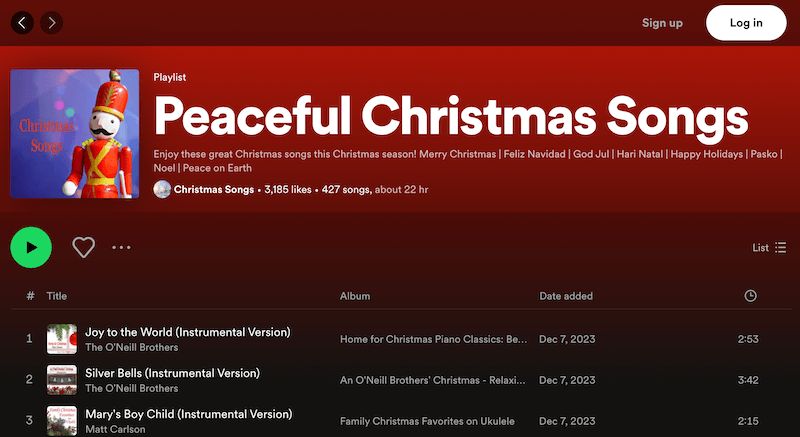The width and height of the screenshot is (800, 437).
Task: Play the Peaceful Christmas Songs playlist
Action: (x=31, y=247)
